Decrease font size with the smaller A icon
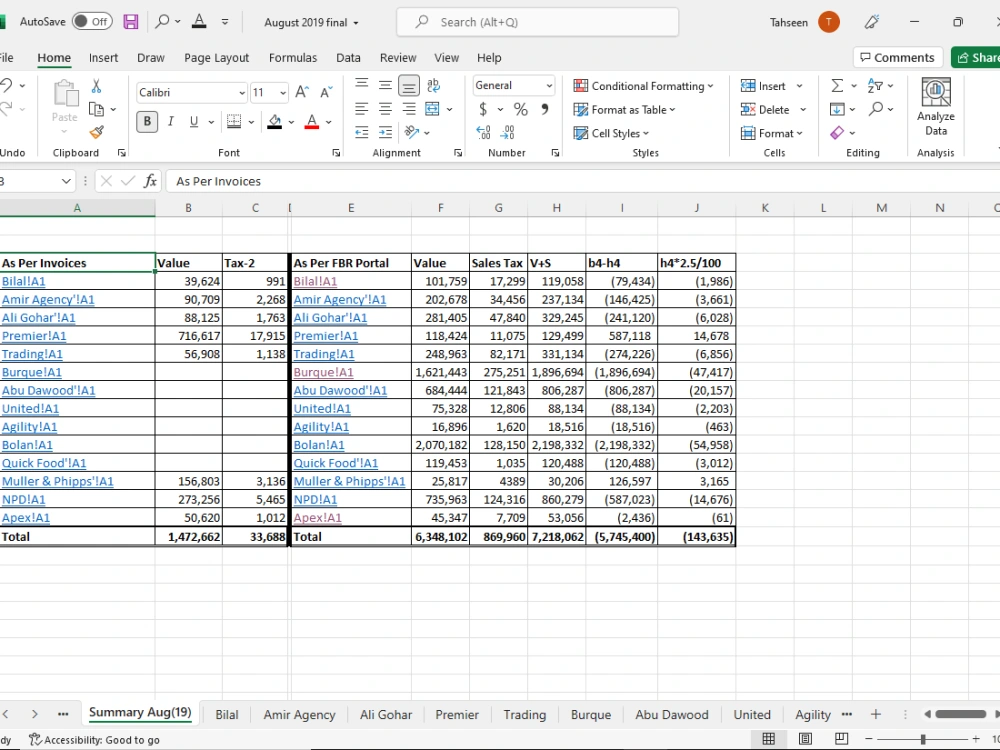Viewport: 1000px width, 750px height. point(326,92)
